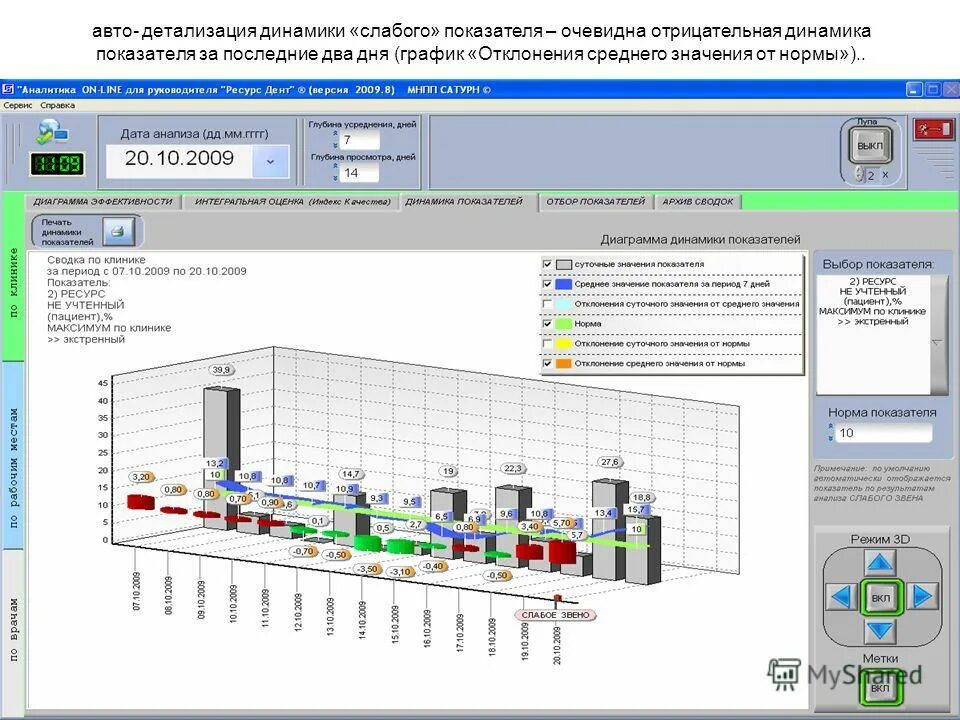Click the 3,20 deviation label

coord(141,477)
